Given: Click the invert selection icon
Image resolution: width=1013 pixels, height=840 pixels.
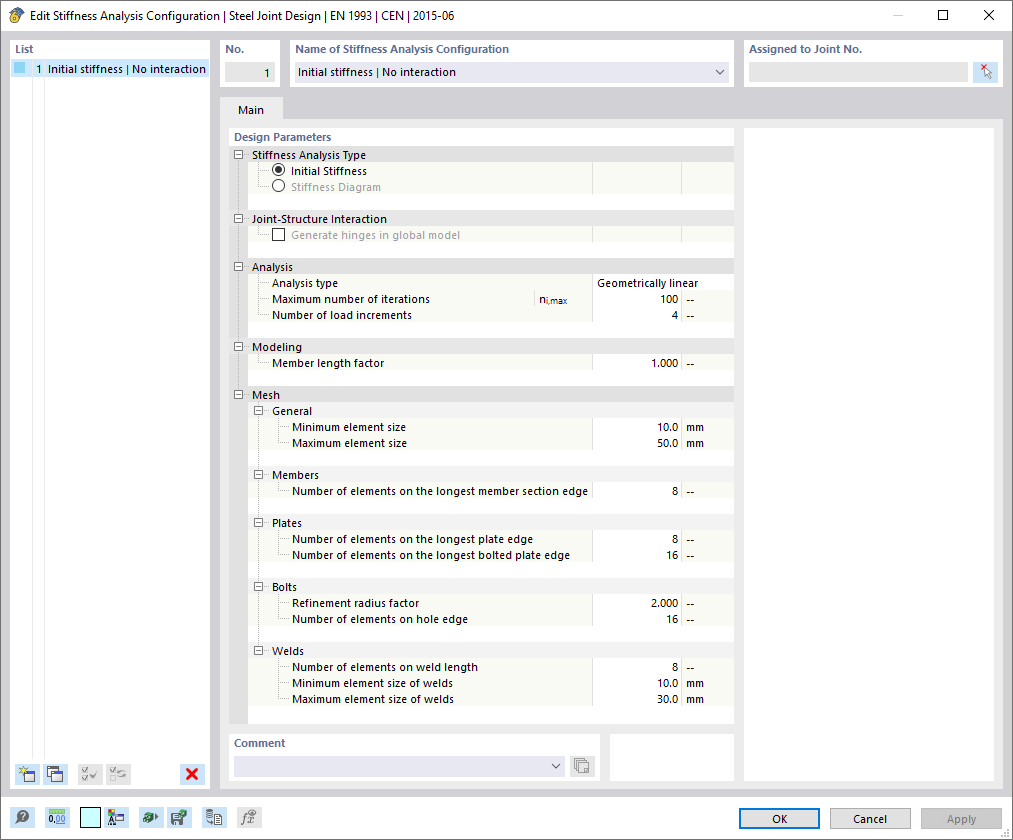Looking at the screenshot, I should pos(118,773).
